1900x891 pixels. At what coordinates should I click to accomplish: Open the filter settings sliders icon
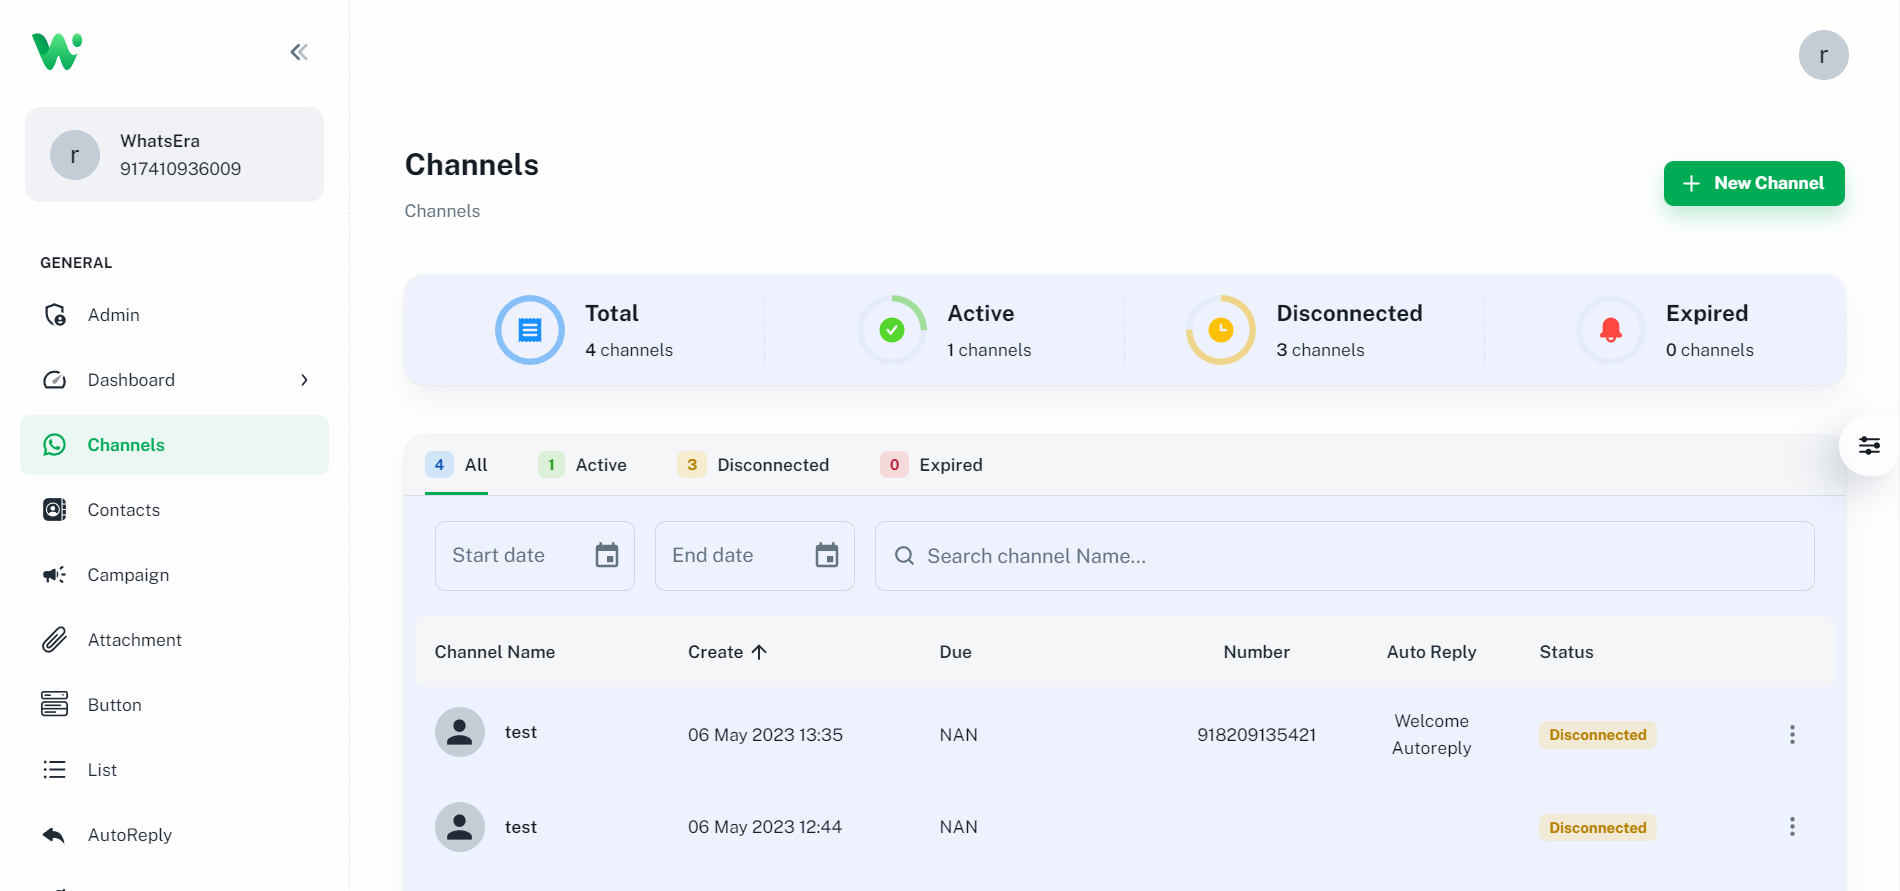1868,446
